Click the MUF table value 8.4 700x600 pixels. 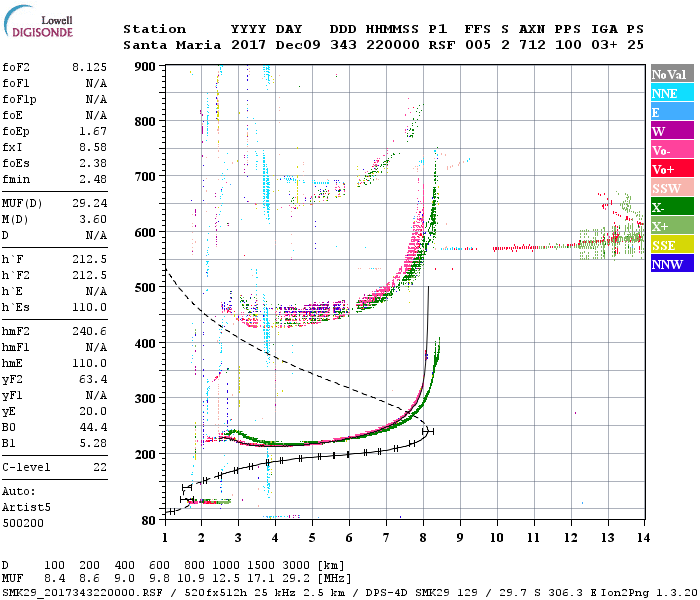point(54,579)
